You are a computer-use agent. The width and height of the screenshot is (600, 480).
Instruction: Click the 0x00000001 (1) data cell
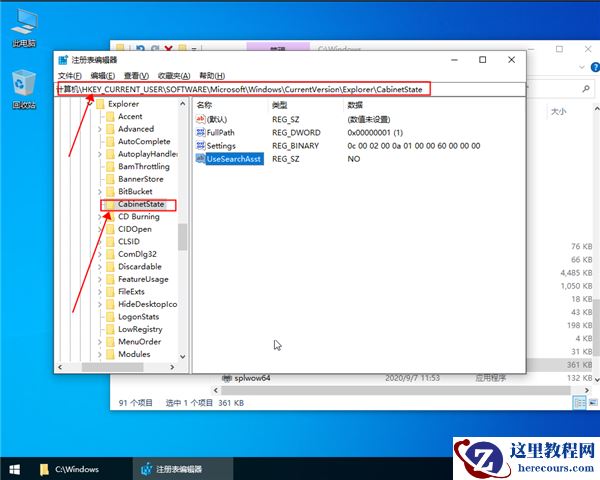tap(375, 132)
